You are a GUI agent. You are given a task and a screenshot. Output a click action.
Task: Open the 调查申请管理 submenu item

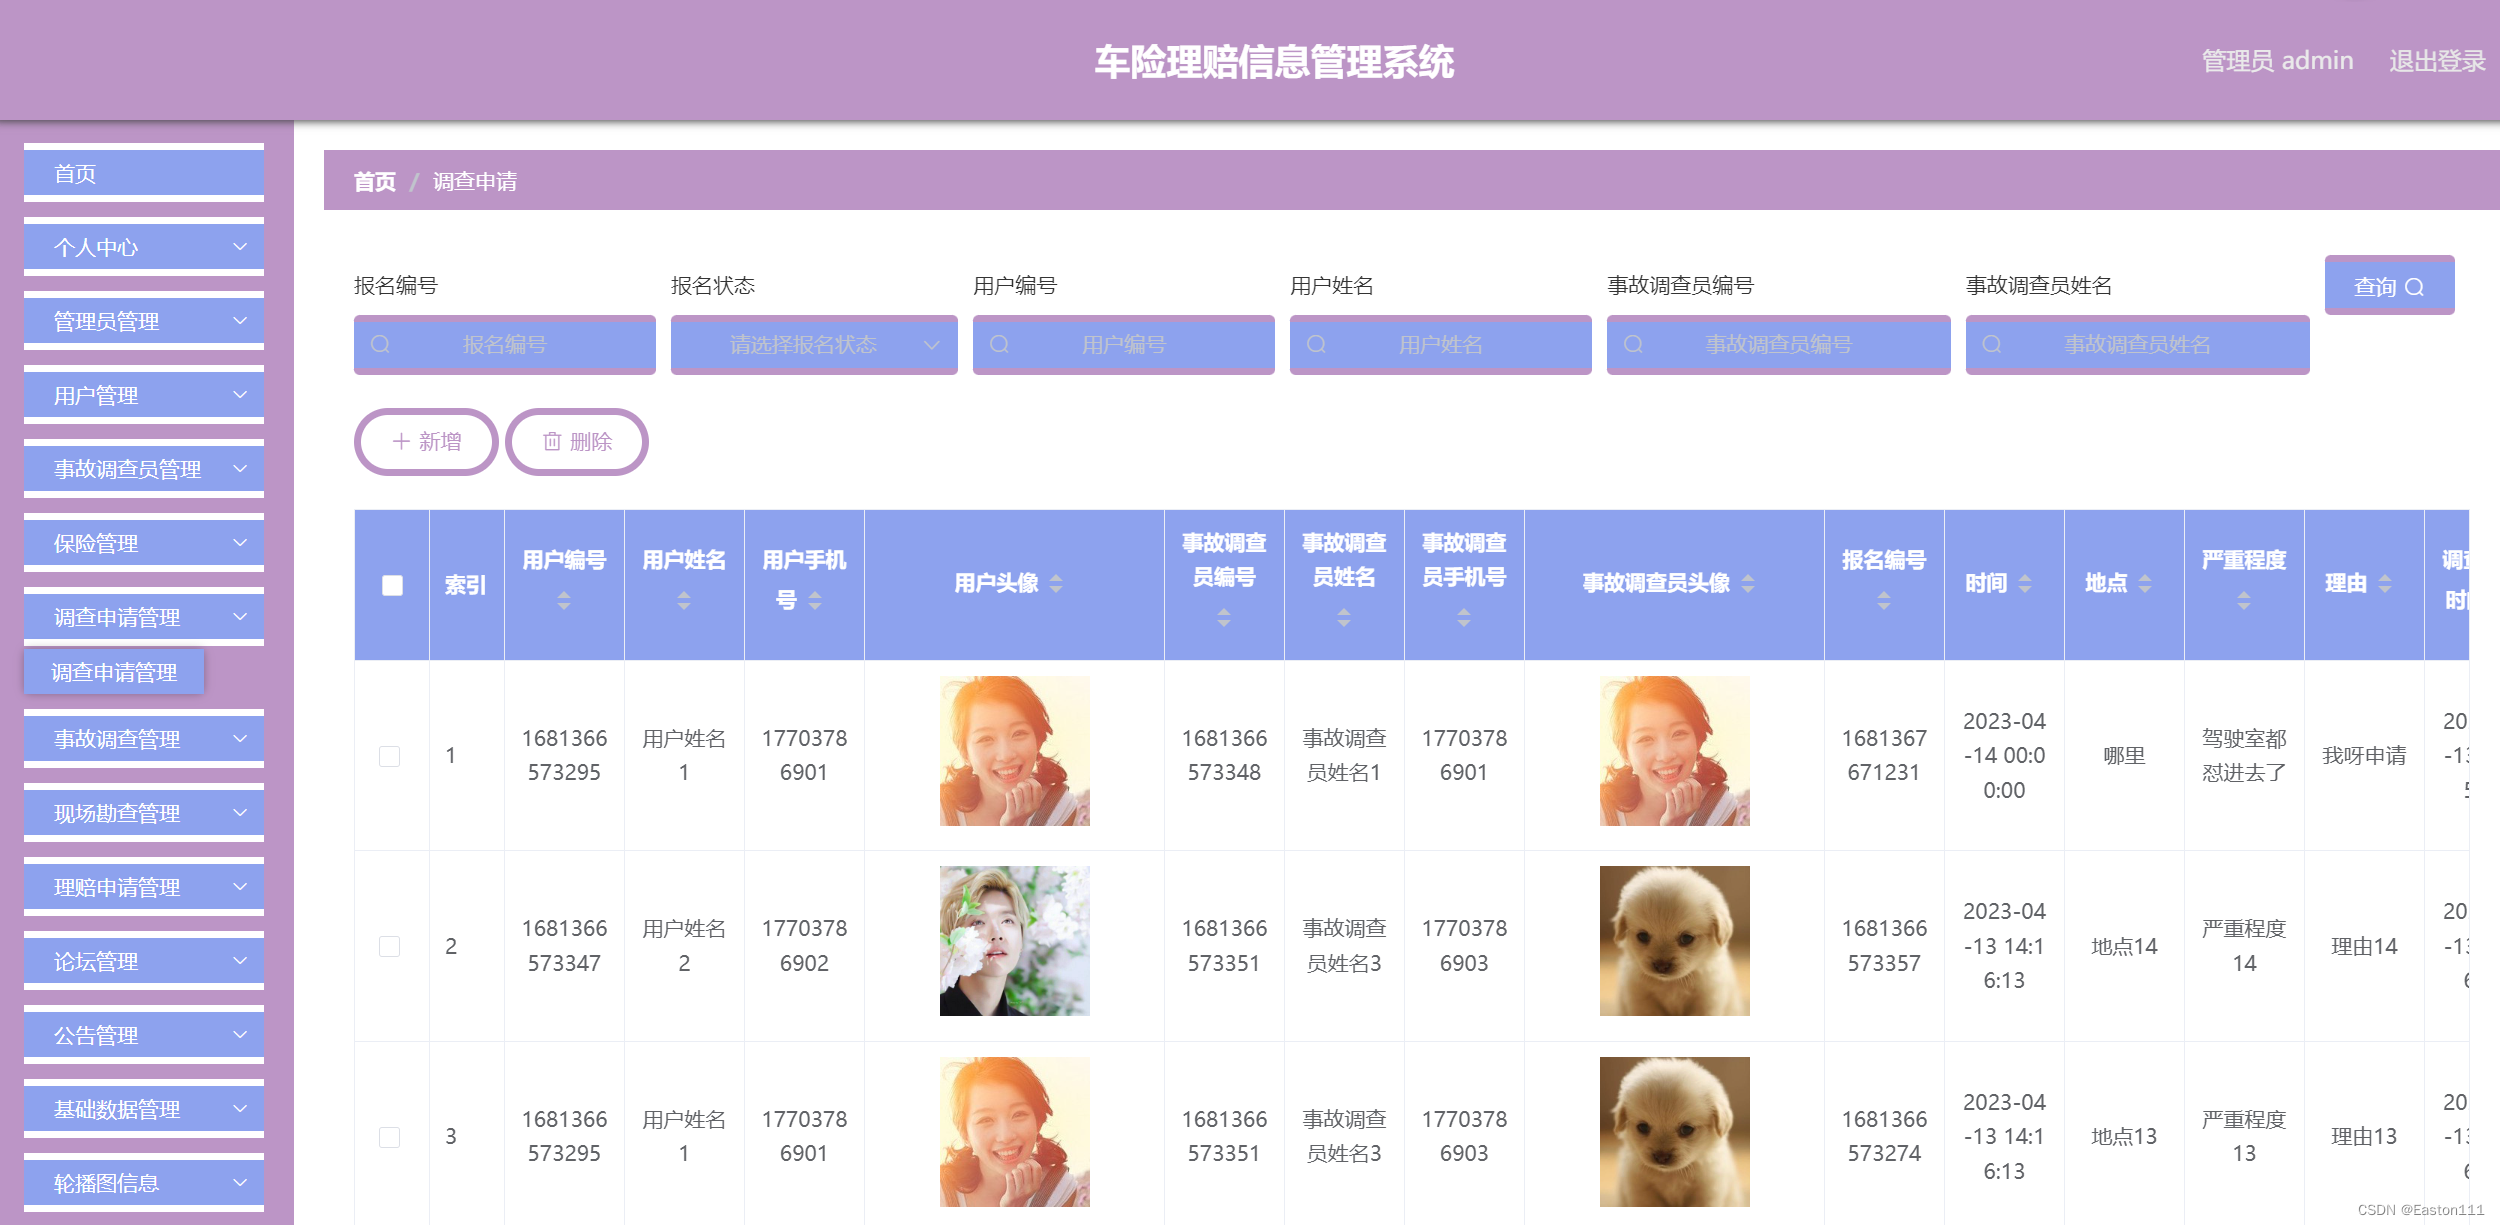pos(114,672)
